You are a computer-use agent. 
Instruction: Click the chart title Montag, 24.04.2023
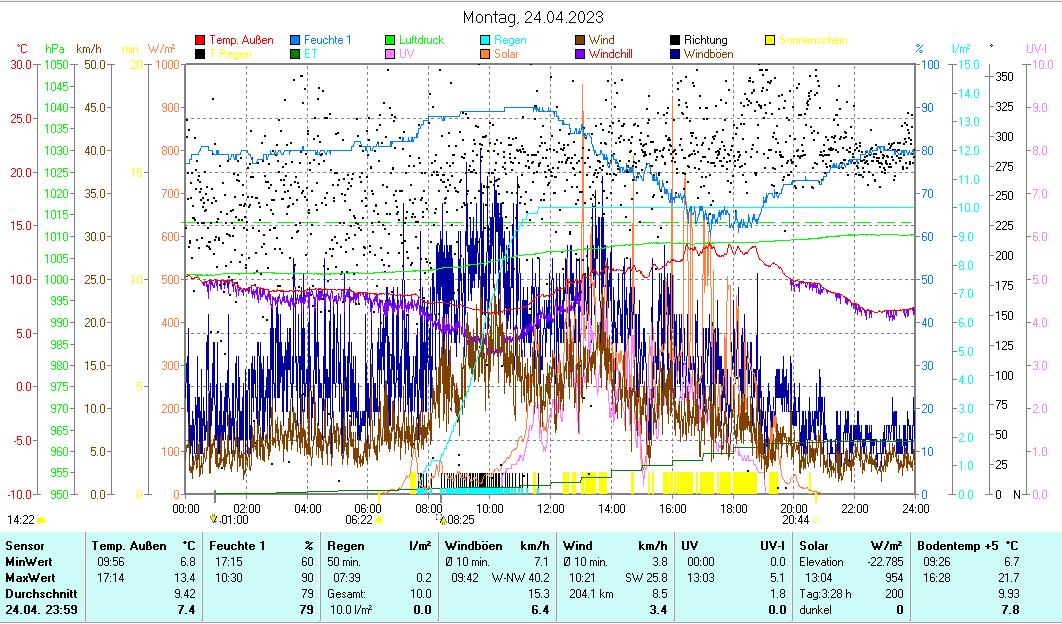533,17
